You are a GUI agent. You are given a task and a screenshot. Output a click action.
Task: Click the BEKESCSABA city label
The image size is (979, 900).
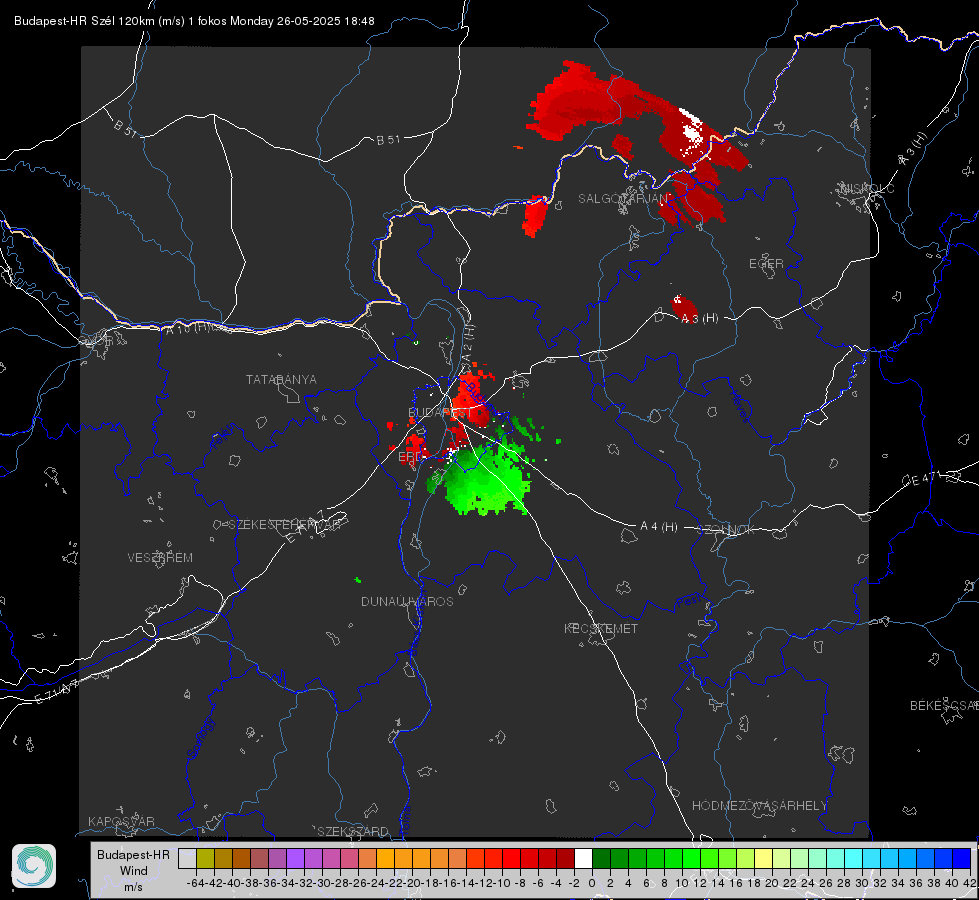coord(944,706)
